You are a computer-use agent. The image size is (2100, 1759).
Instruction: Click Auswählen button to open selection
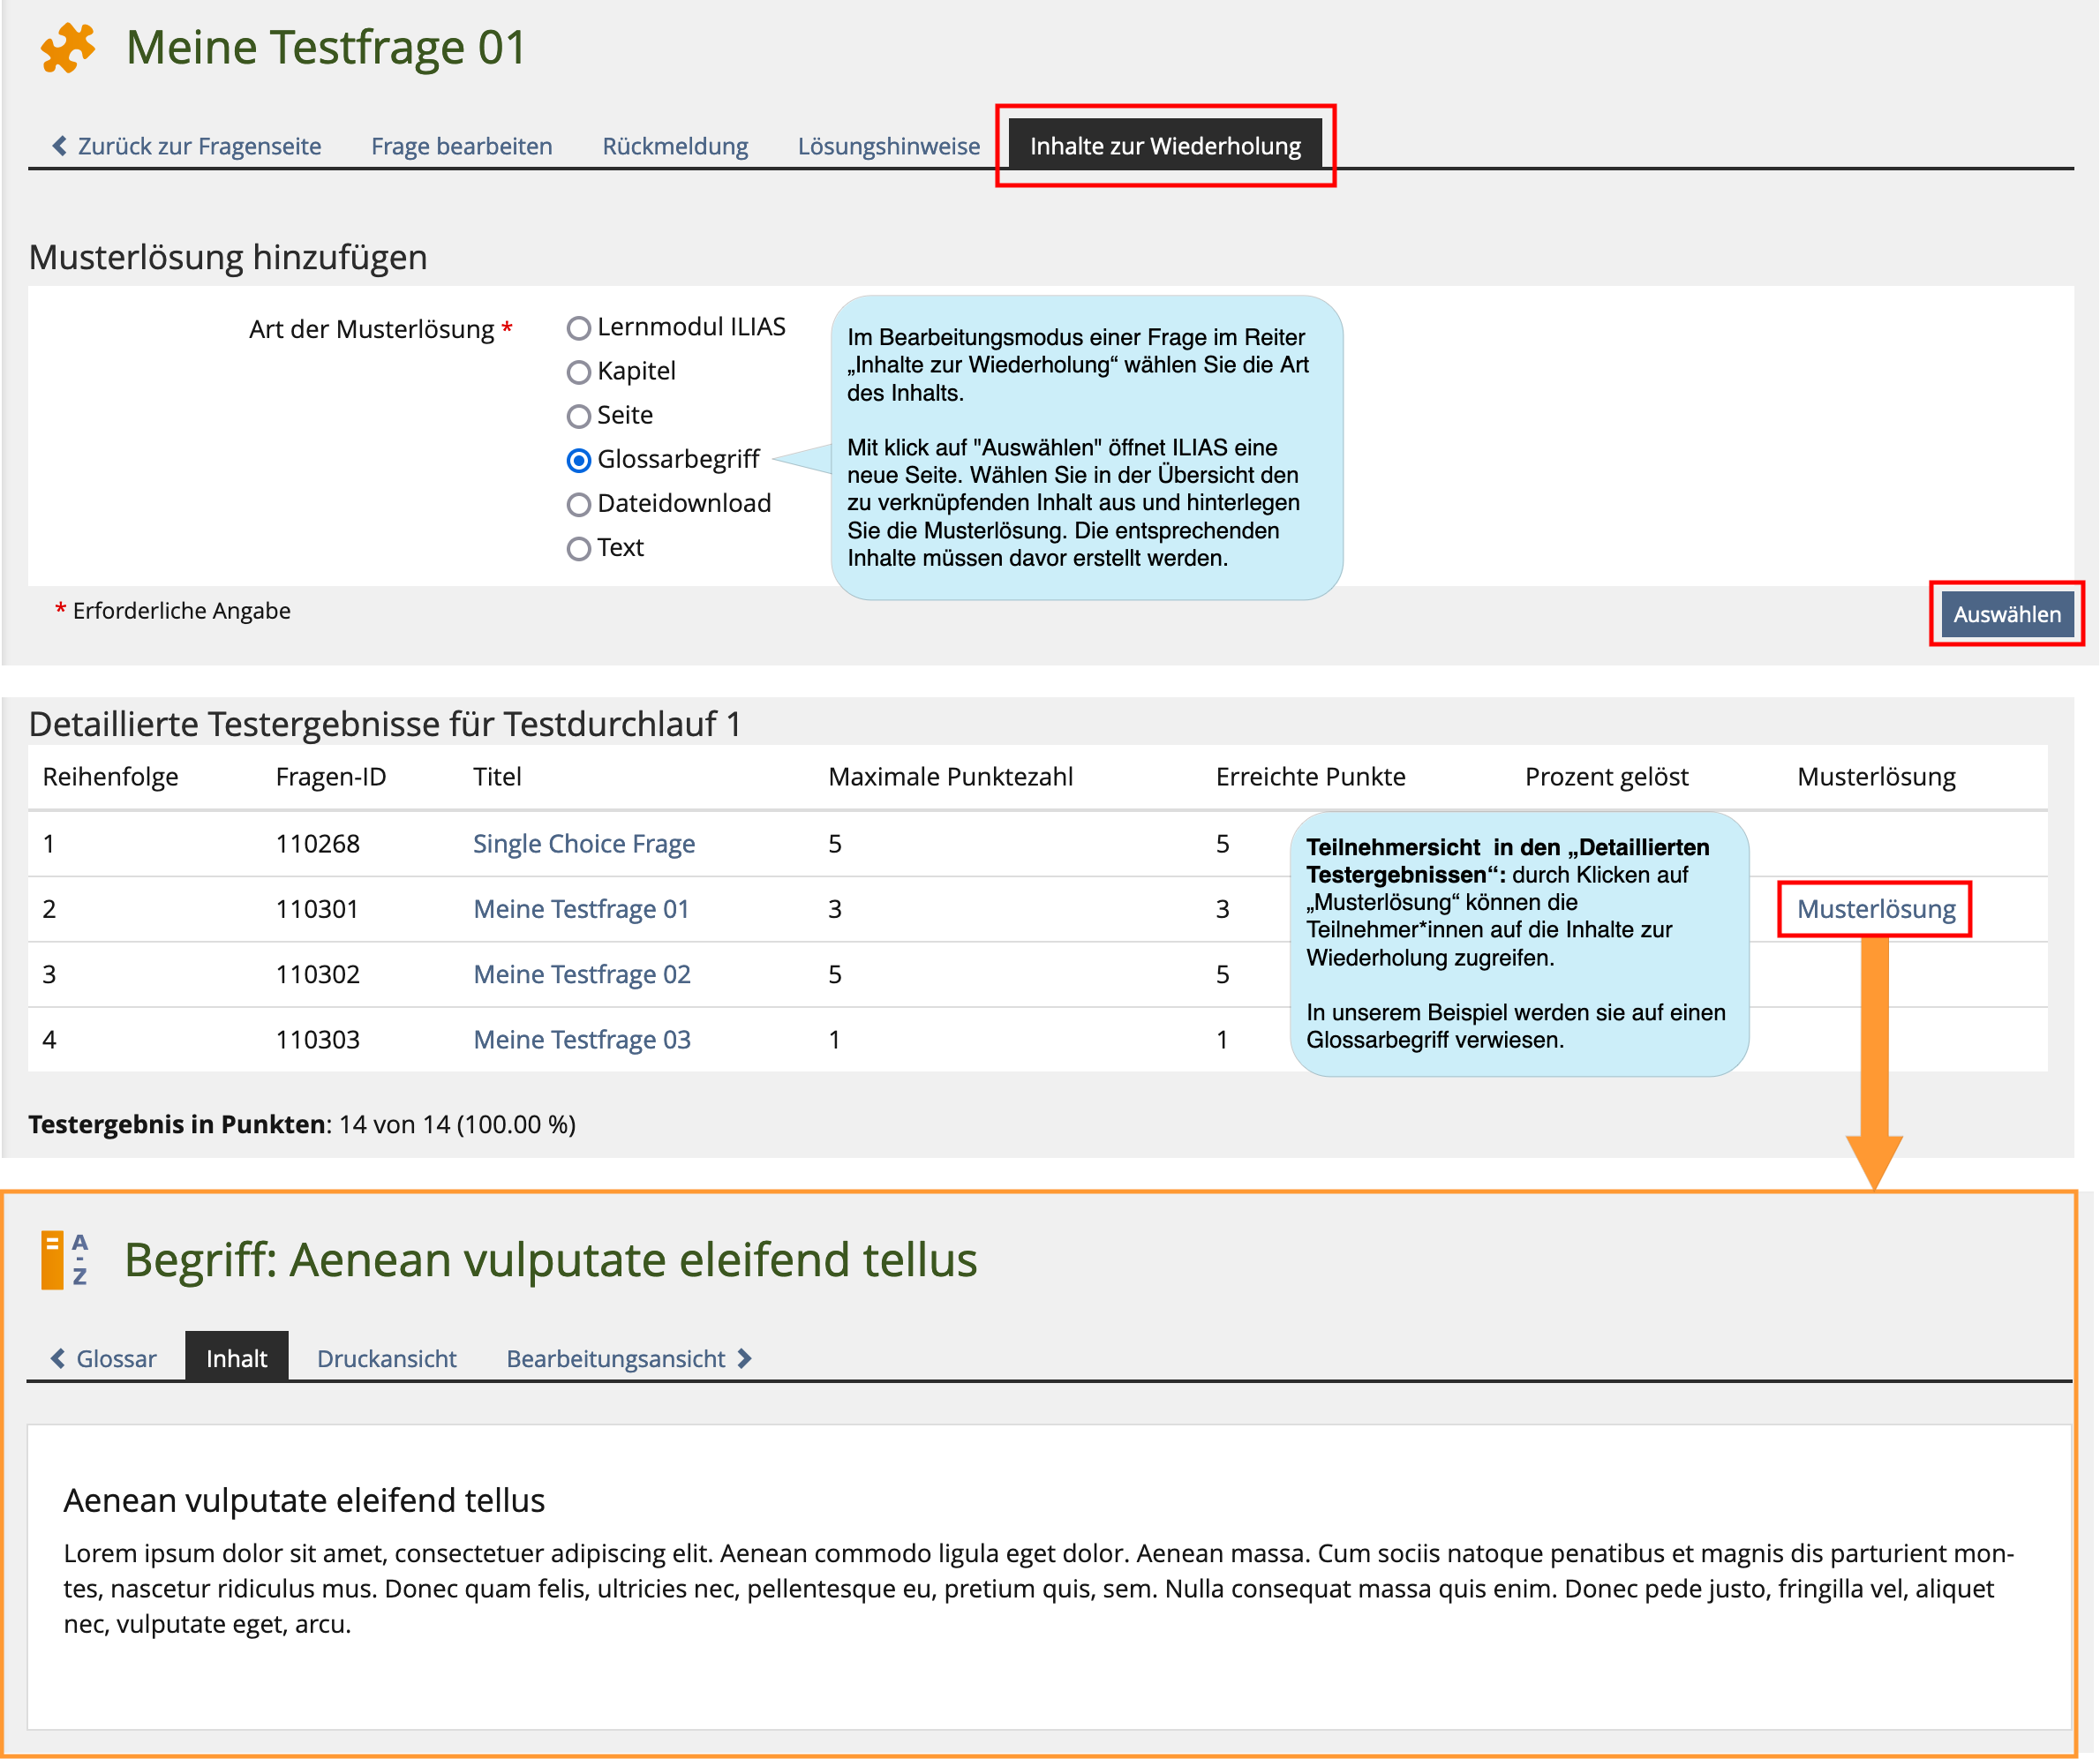click(2006, 611)
